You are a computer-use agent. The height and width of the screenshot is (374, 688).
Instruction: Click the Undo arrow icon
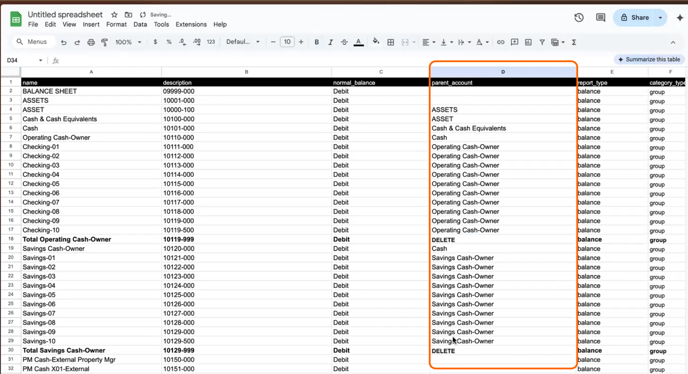coord(64,42)
